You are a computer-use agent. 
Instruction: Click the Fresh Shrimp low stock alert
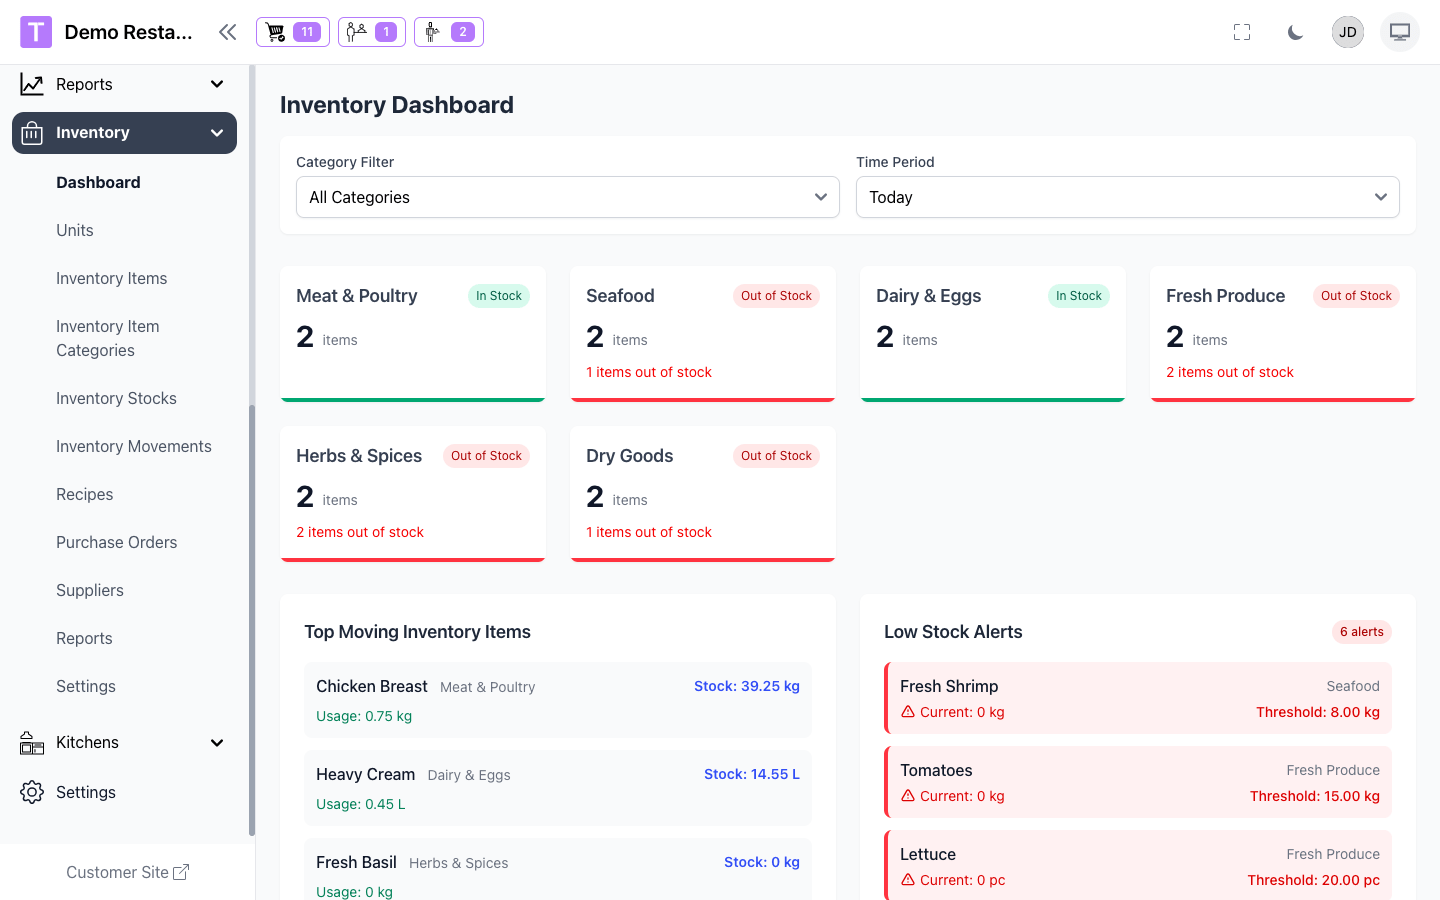point(1138,698)
